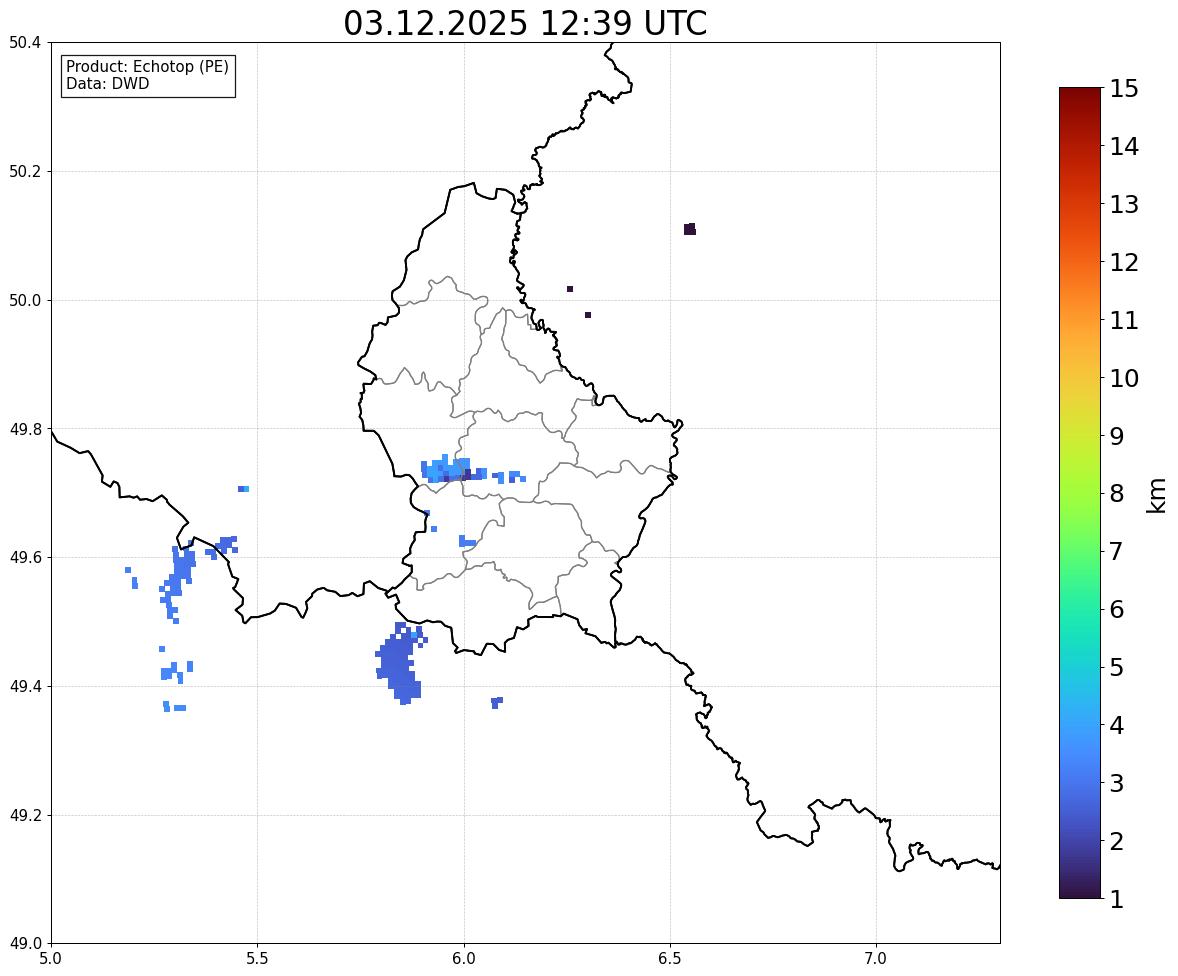1178x976 pixels.
Task: Click the colorbar tick label 1
Action: pyautogui.click(x=1117, y=899)
